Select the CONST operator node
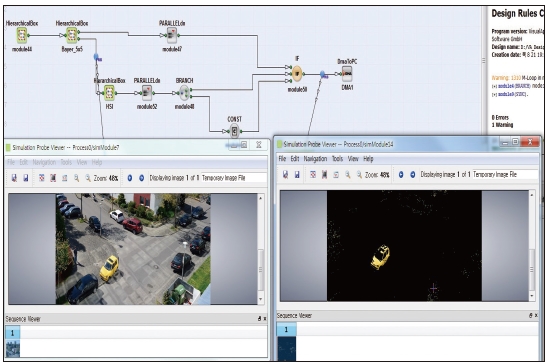This screenshot has width=548, height=364. point(235,131)
